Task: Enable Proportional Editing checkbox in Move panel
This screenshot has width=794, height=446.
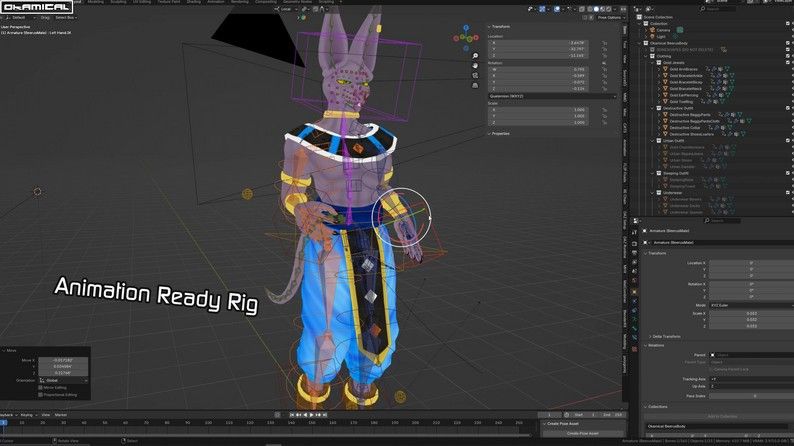Action: pos(41,395)
